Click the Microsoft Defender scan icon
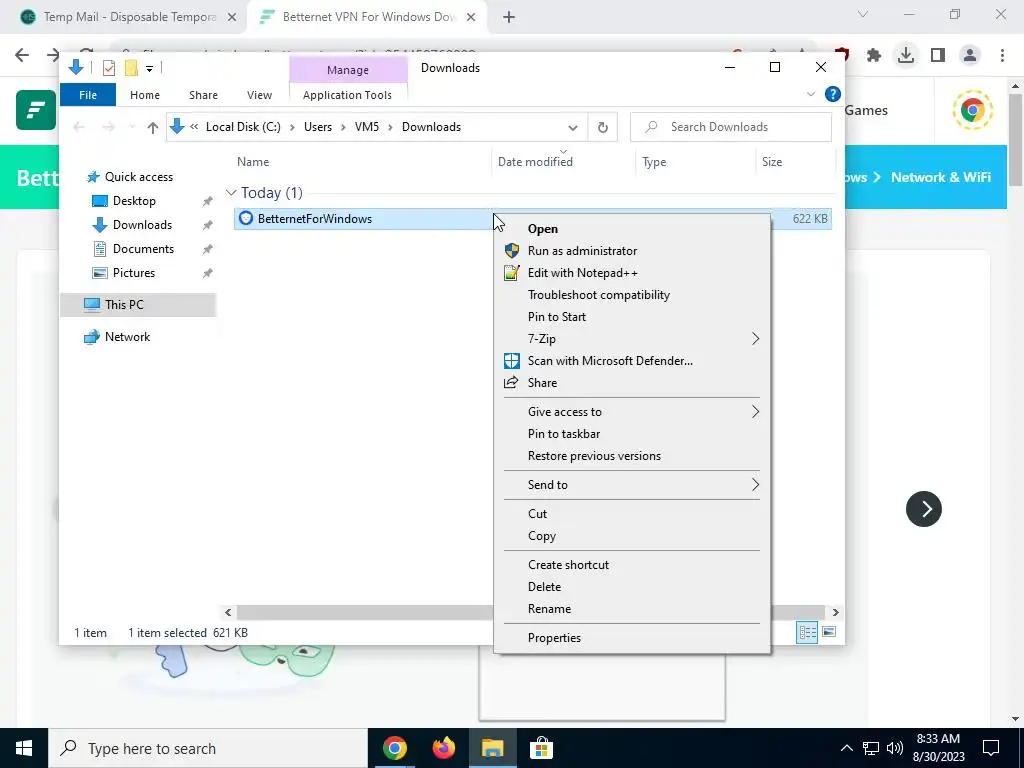The image size is (1024, 768). [x=512, y=360]
